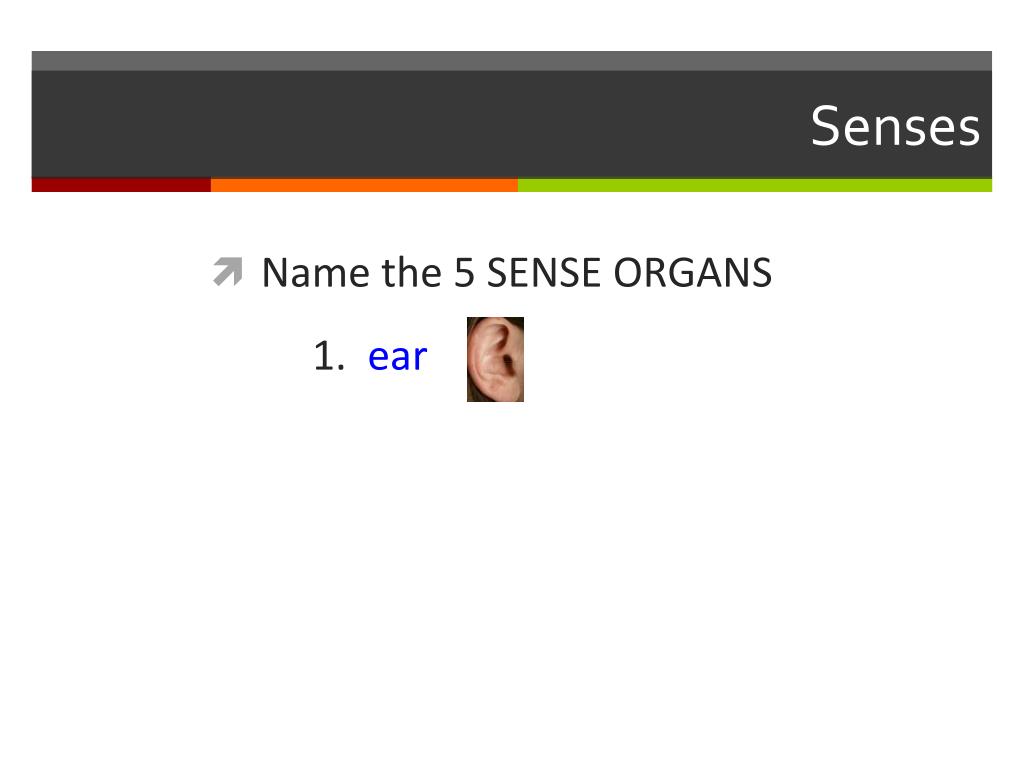Click the word the in the bullet
The image size is (1024, 768).
411,272
